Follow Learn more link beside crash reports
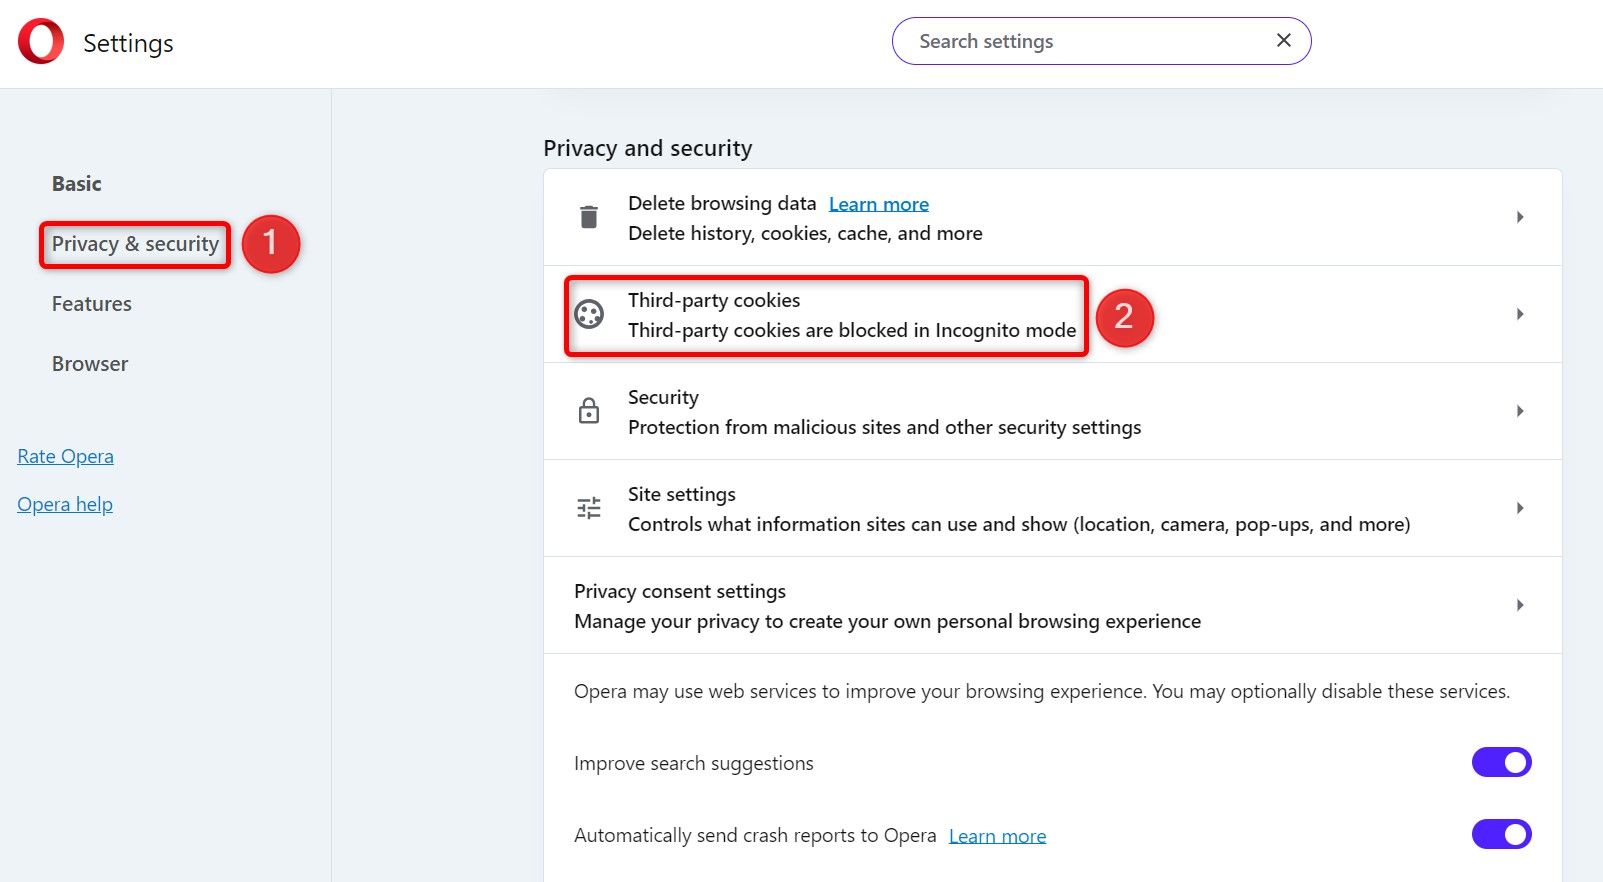Image resolution: width=1603 pixels, height=882 pixels. (x=998, y=836)
